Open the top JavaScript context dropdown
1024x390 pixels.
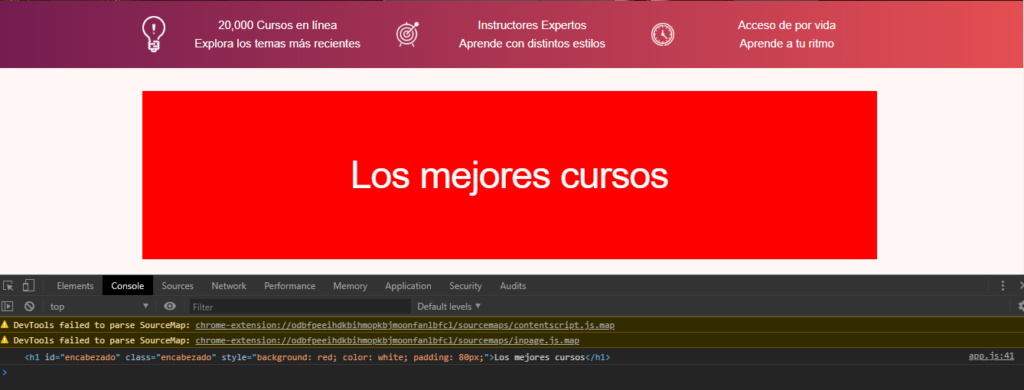click(99, 306)
